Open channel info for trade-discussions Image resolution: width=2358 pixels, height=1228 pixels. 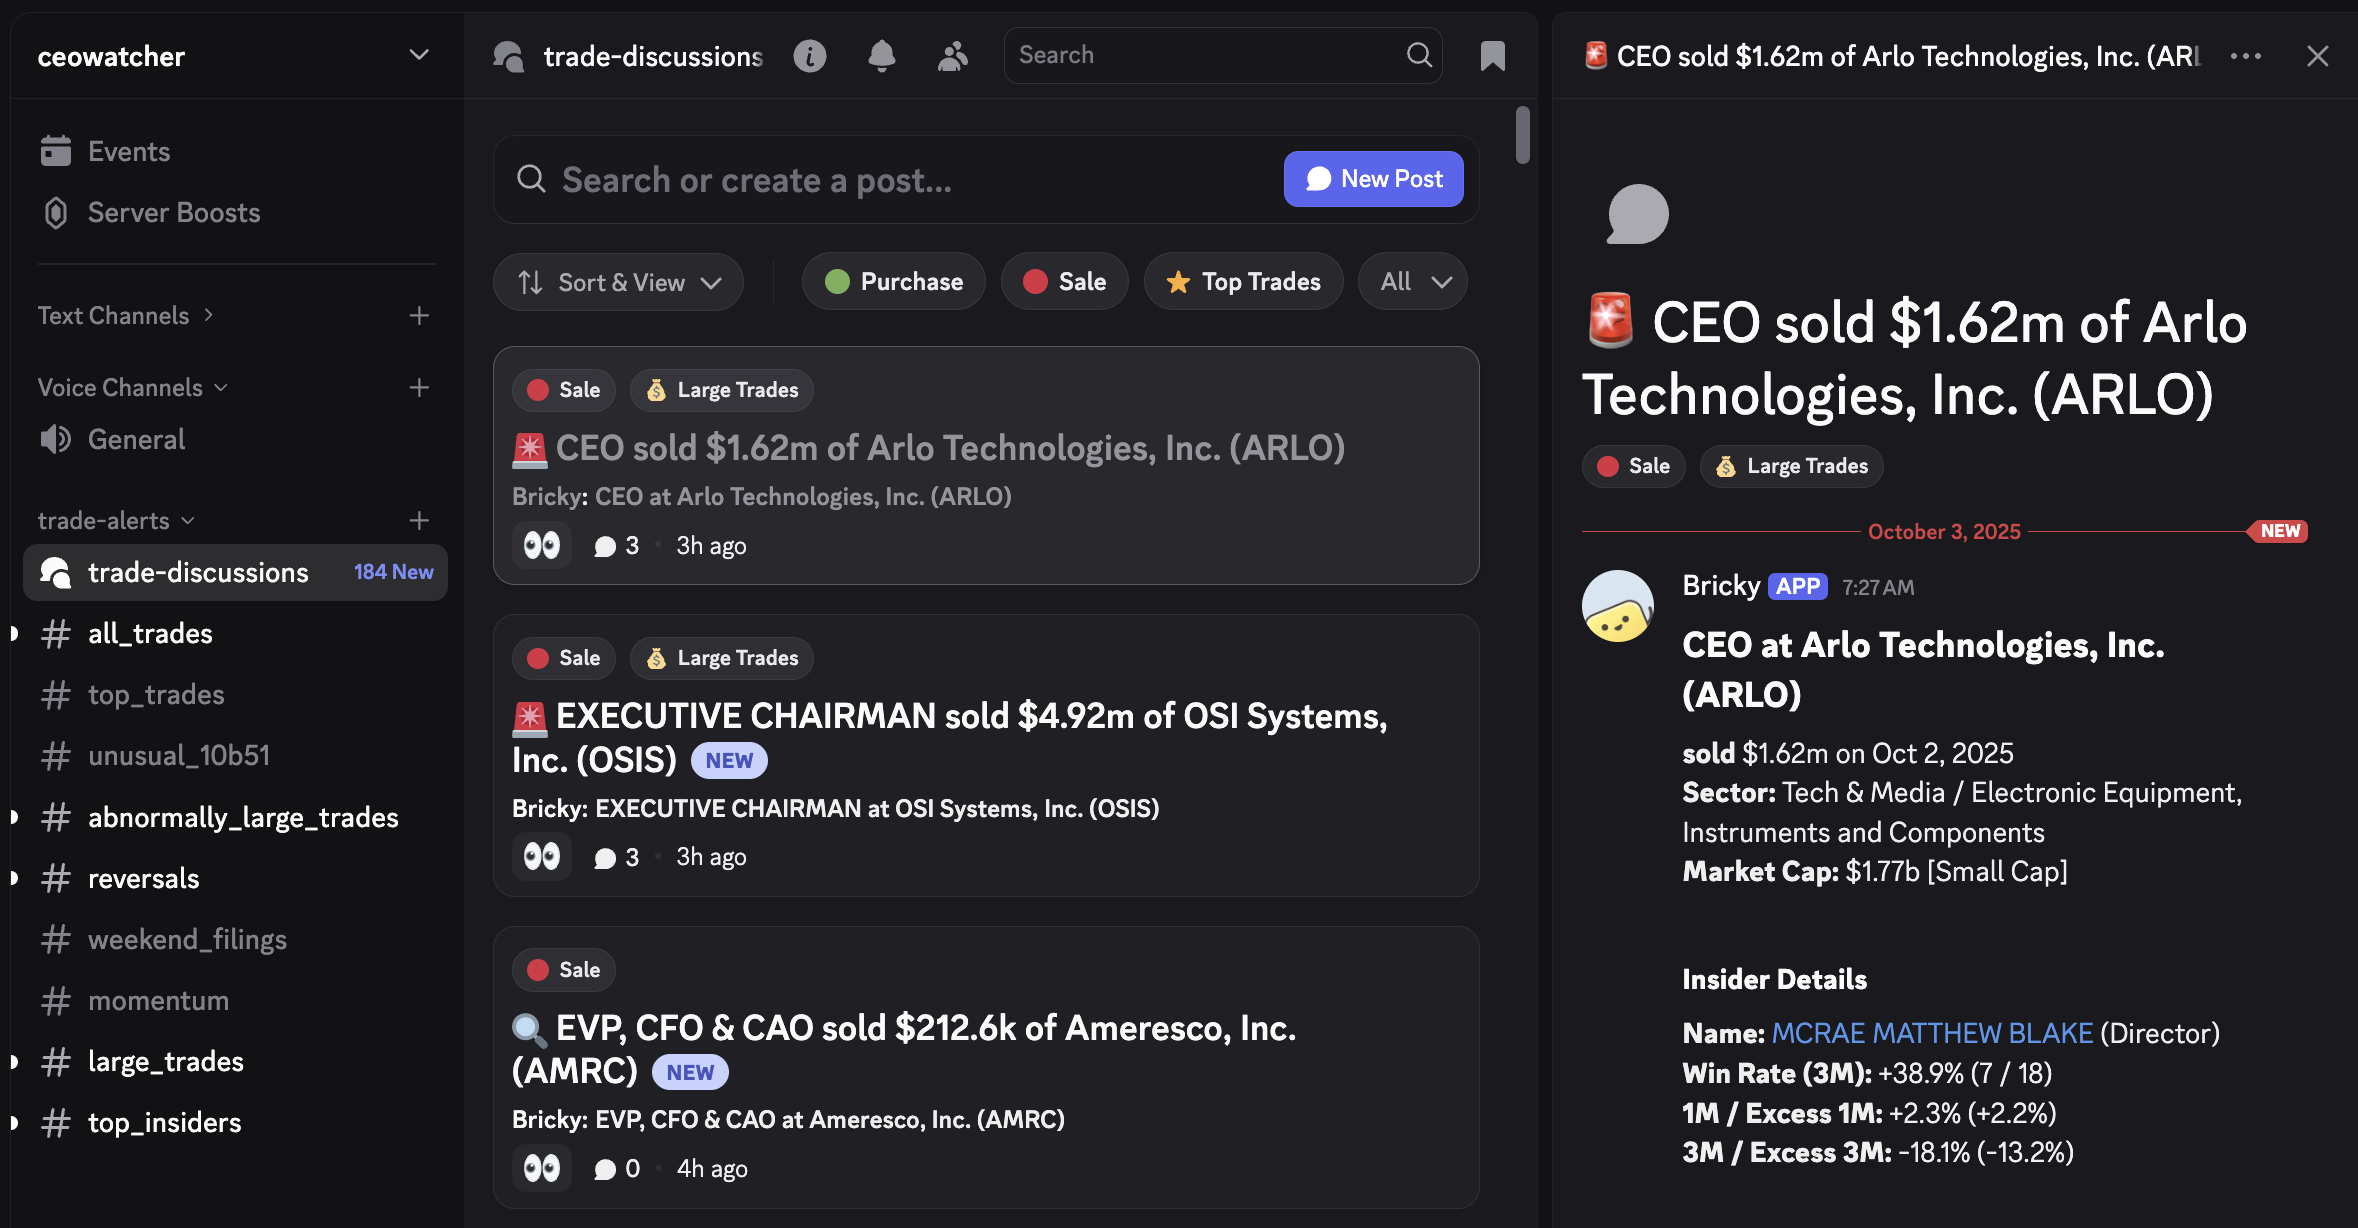810,56
